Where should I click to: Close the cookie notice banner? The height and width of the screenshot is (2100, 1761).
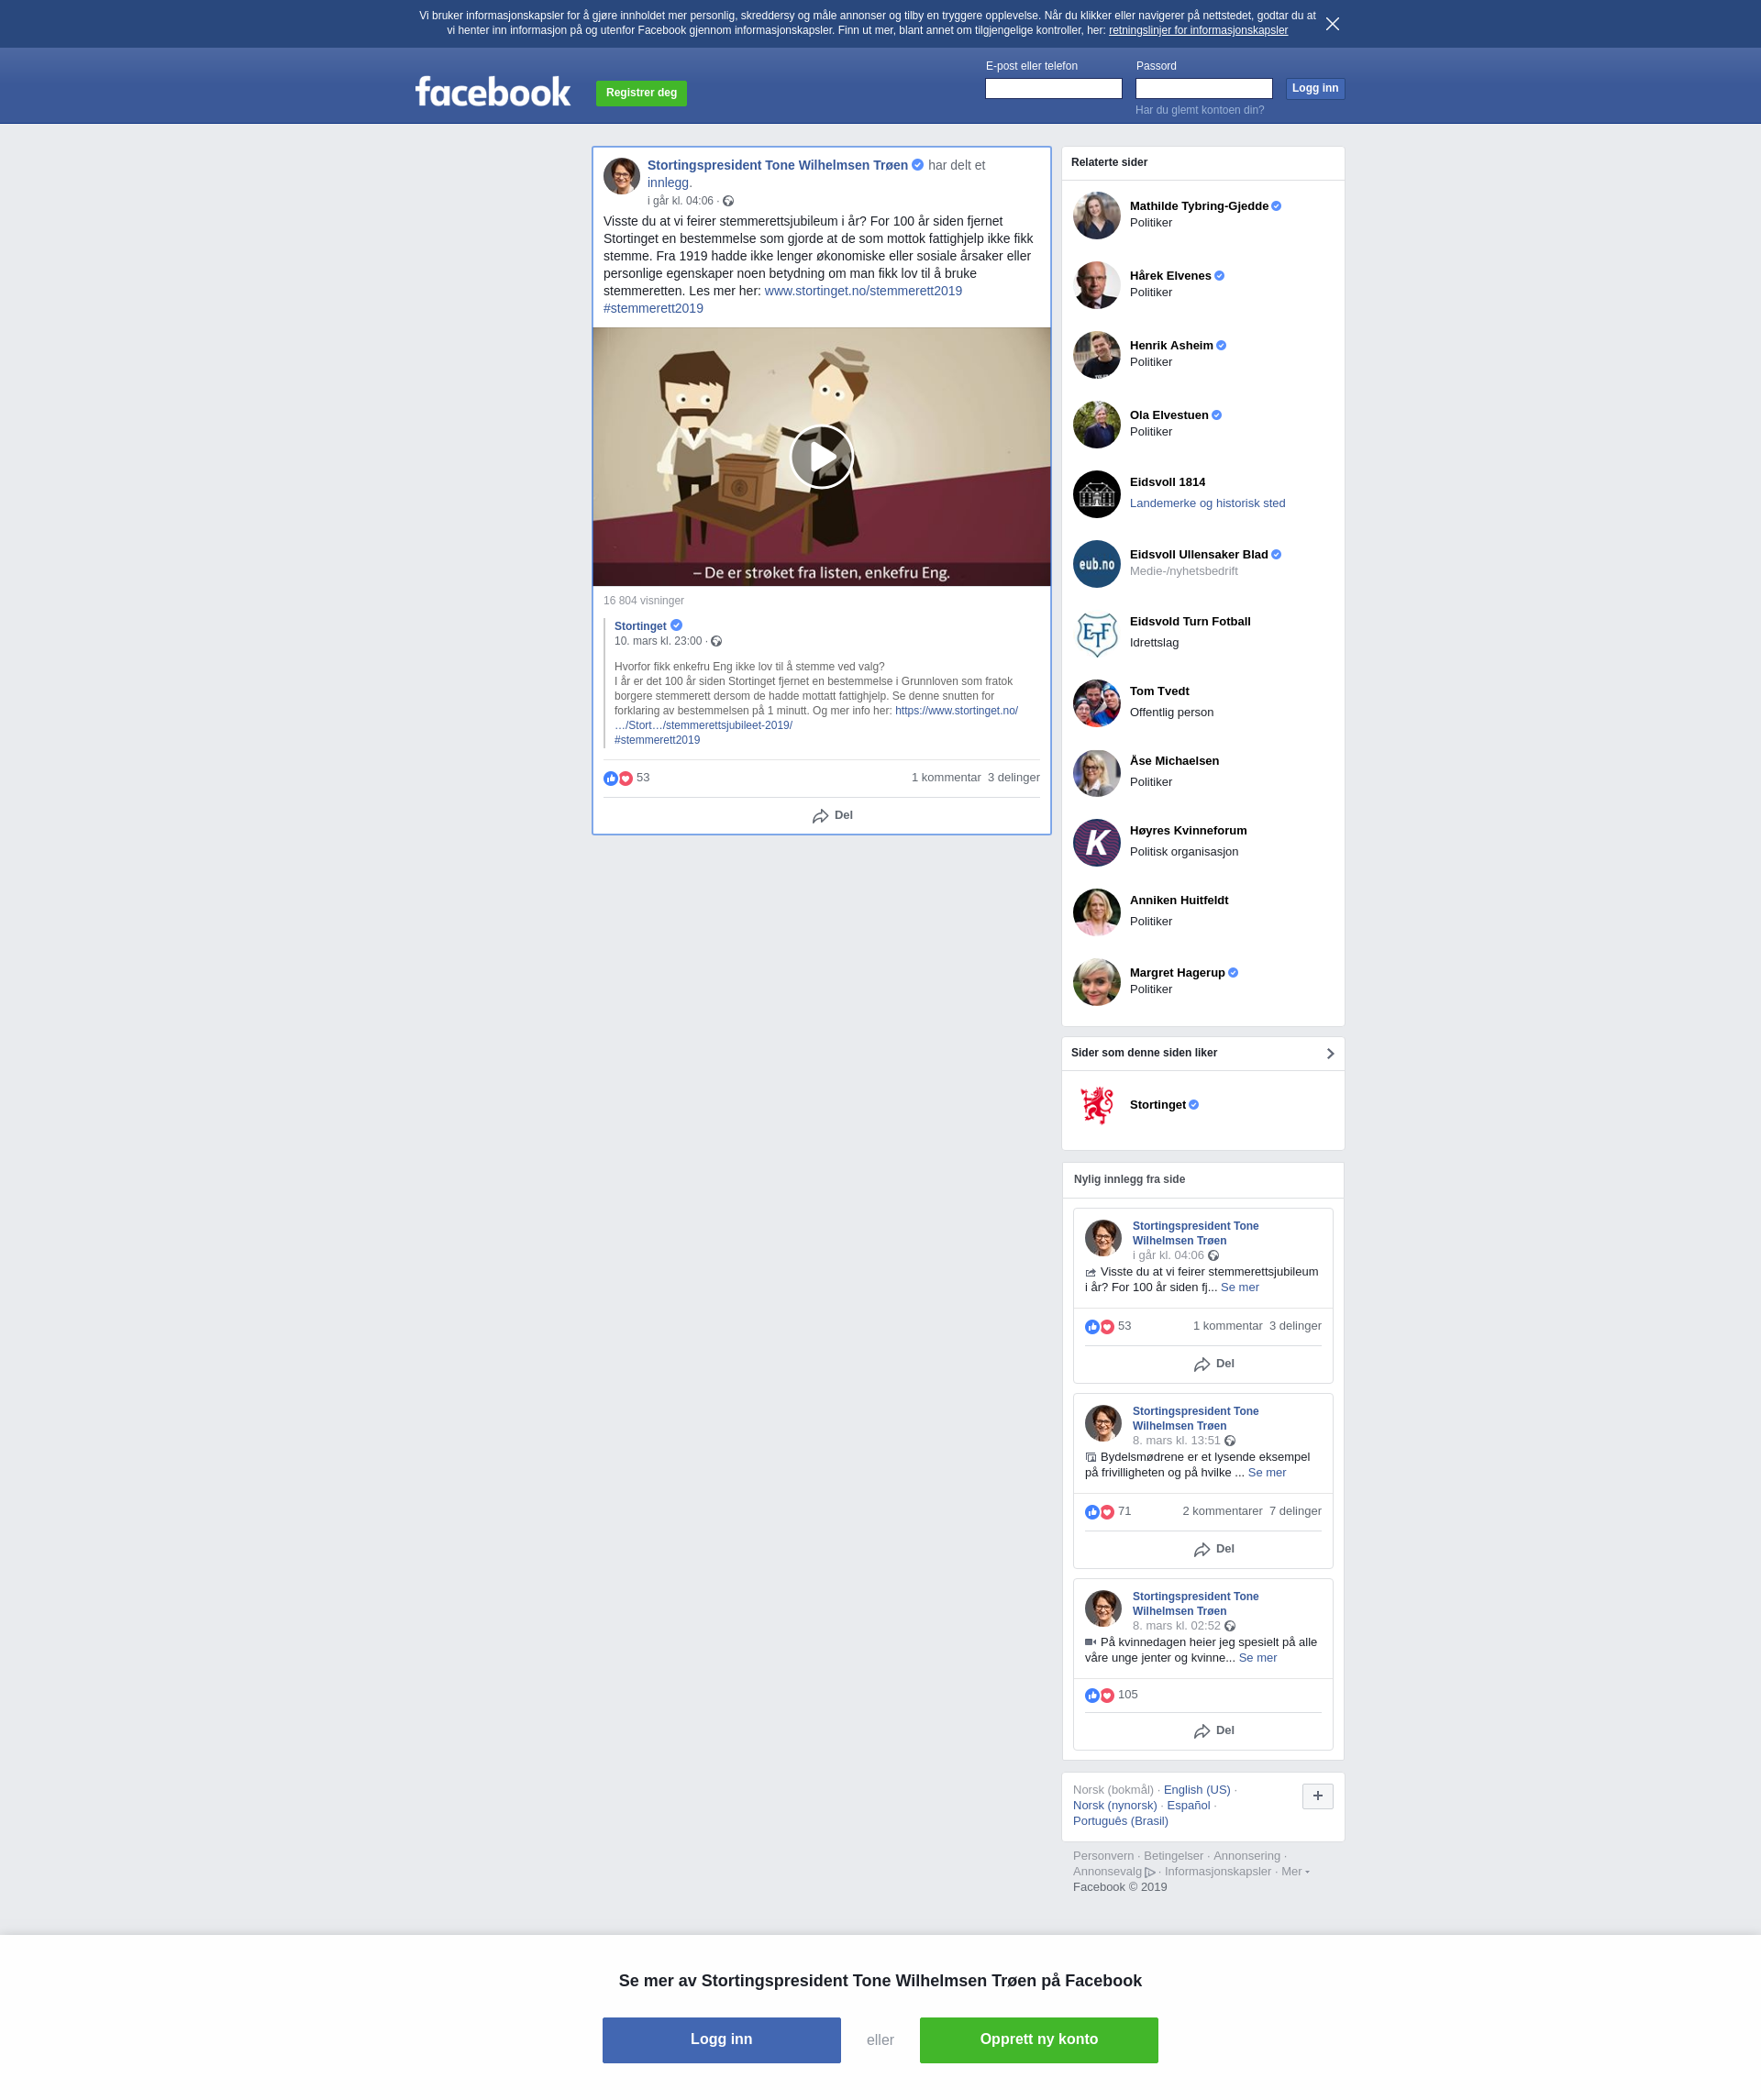1332,24
